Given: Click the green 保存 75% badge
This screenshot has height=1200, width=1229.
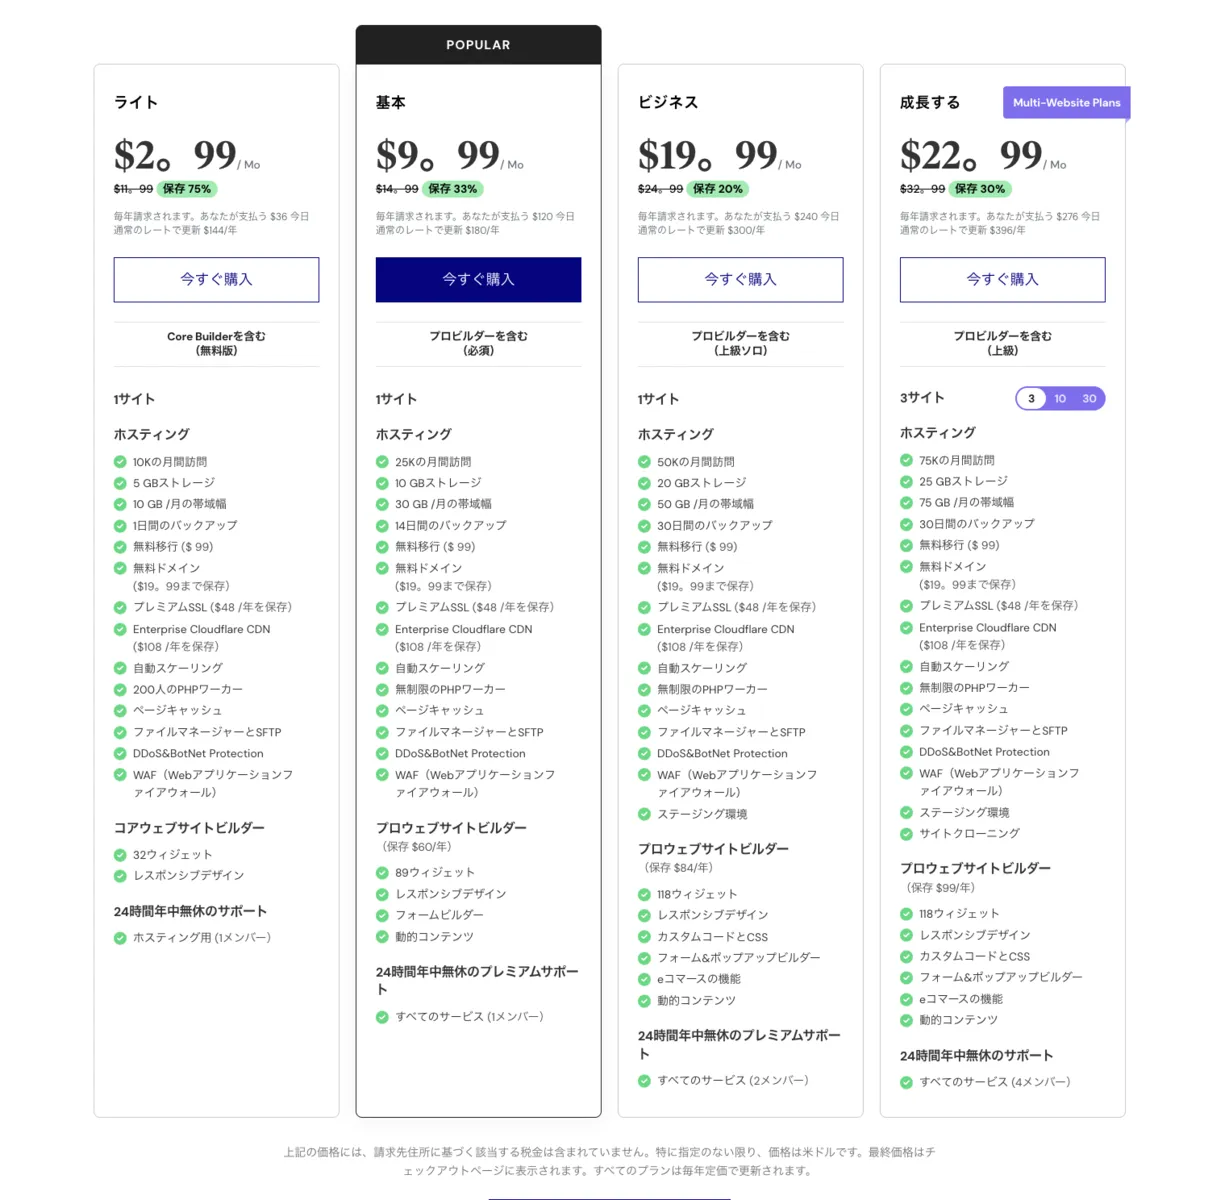Looking at the screenshot, I should tap(187, 189).
